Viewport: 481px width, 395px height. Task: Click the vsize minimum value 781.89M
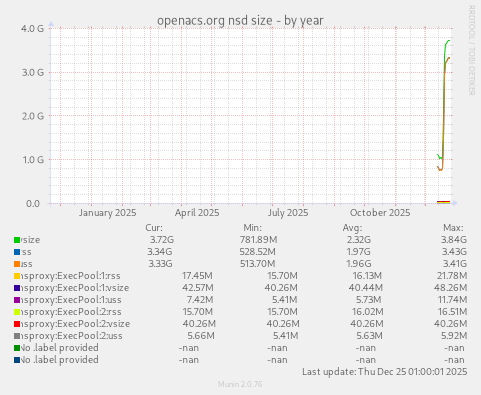(258, 240)
